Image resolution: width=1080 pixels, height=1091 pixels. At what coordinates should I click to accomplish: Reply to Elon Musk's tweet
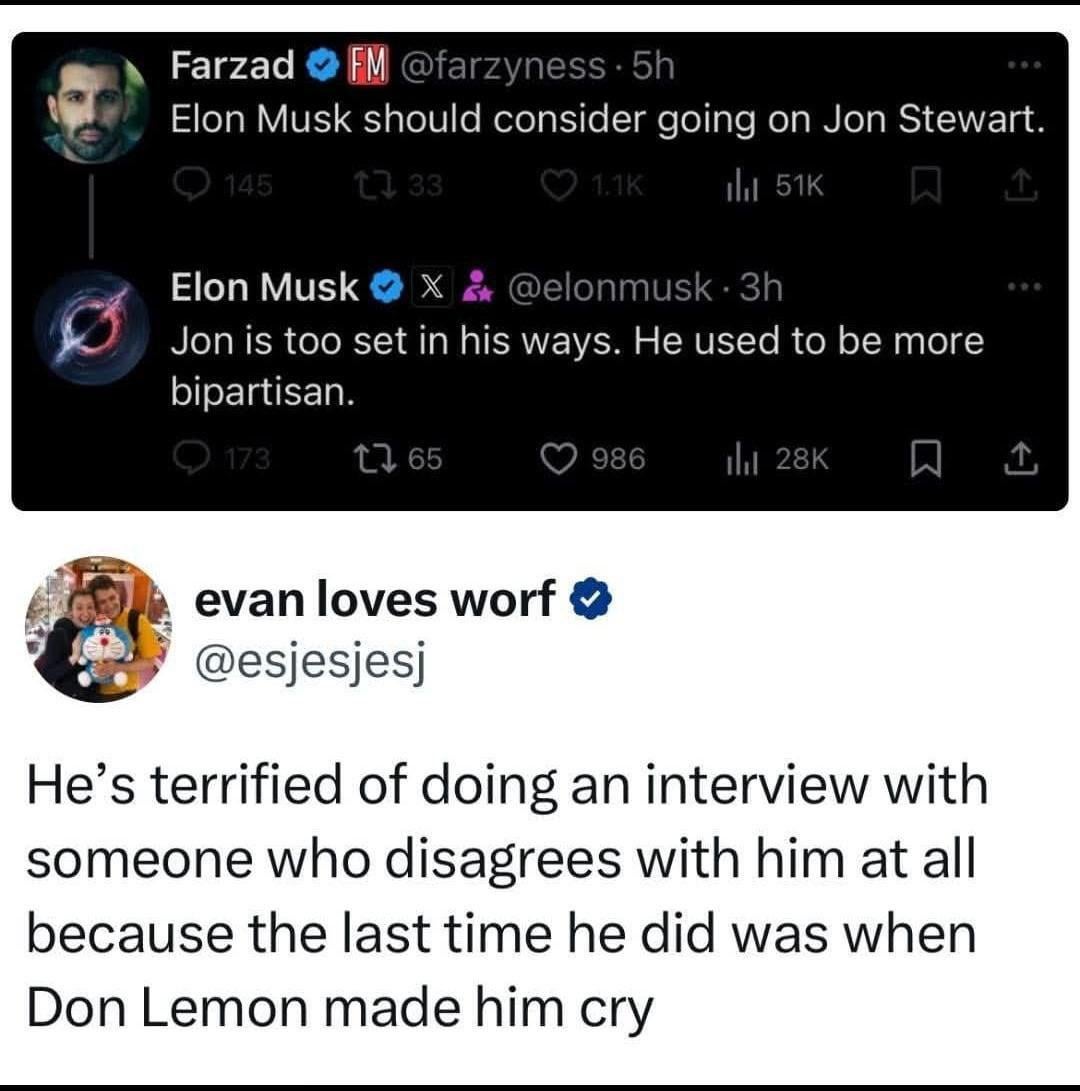point(187,458)
